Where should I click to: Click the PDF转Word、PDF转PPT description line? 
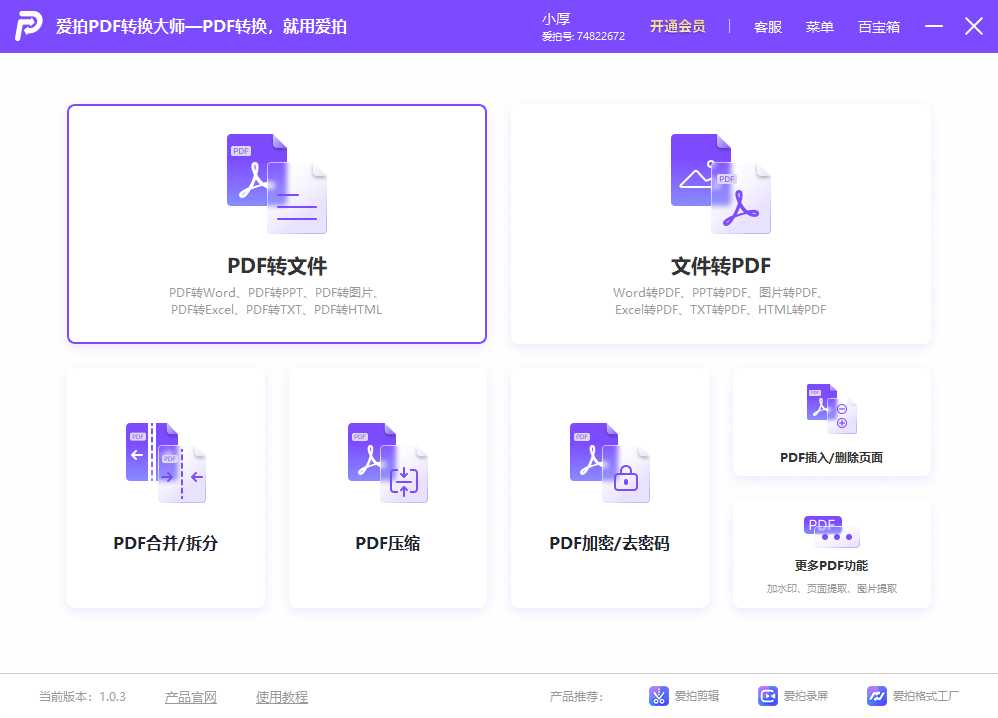276,293
